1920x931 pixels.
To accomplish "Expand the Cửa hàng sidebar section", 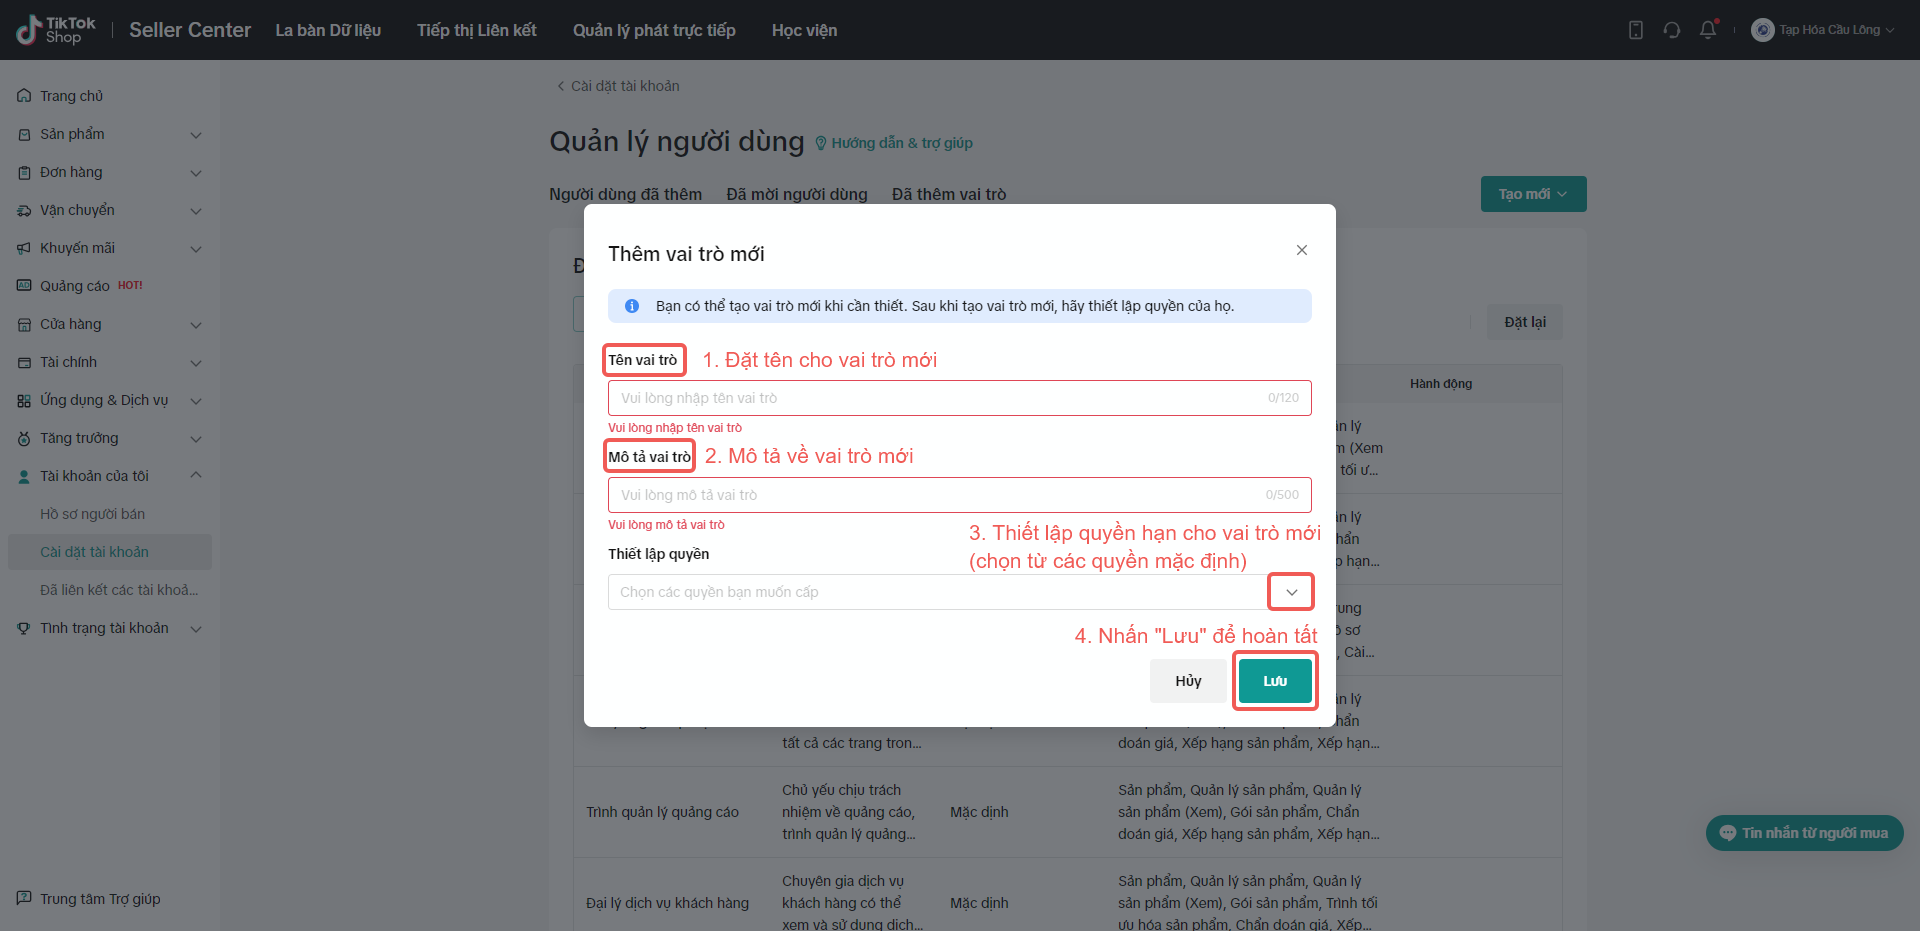I will (196, 325).
